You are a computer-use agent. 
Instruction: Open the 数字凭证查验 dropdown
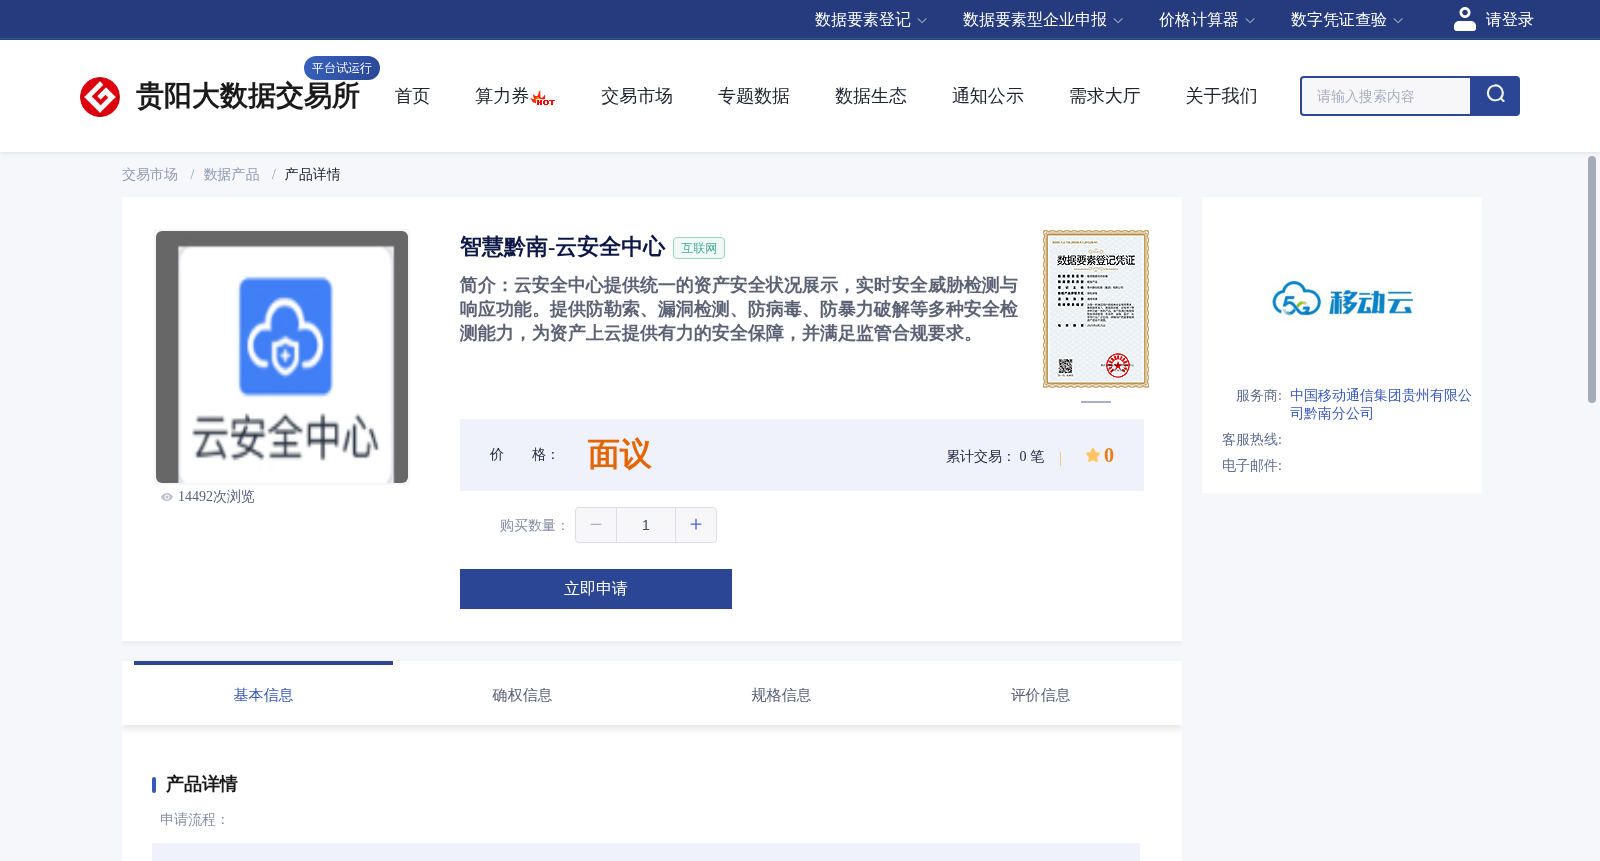point(1347,20)
